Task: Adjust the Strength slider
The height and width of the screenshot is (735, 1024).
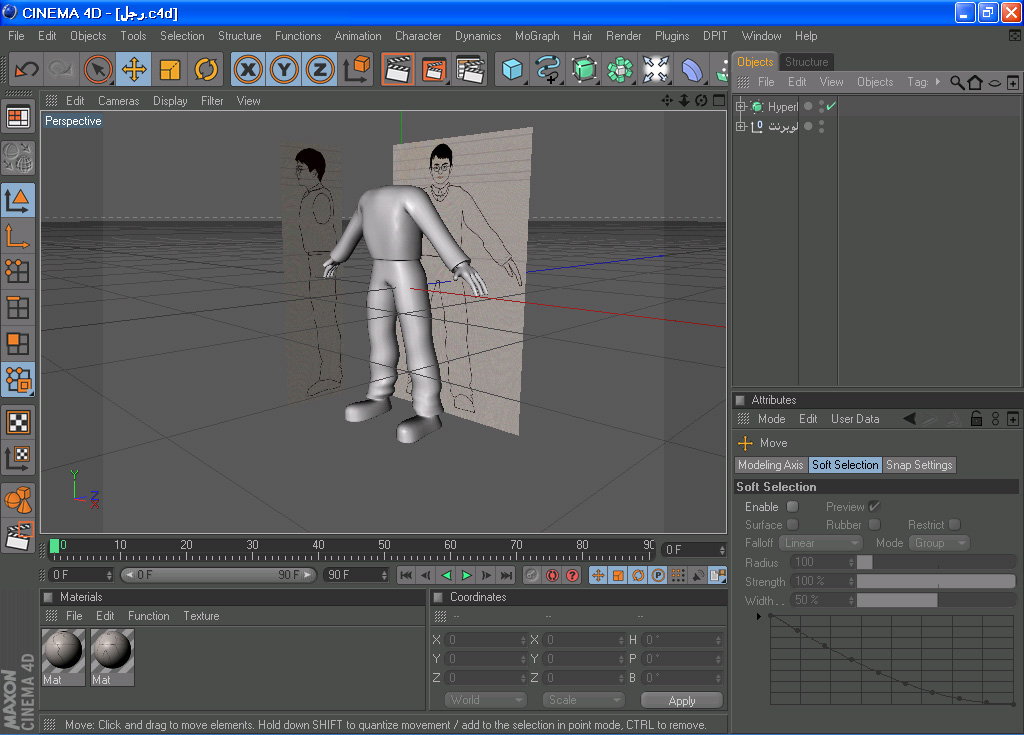Action: 936,581
